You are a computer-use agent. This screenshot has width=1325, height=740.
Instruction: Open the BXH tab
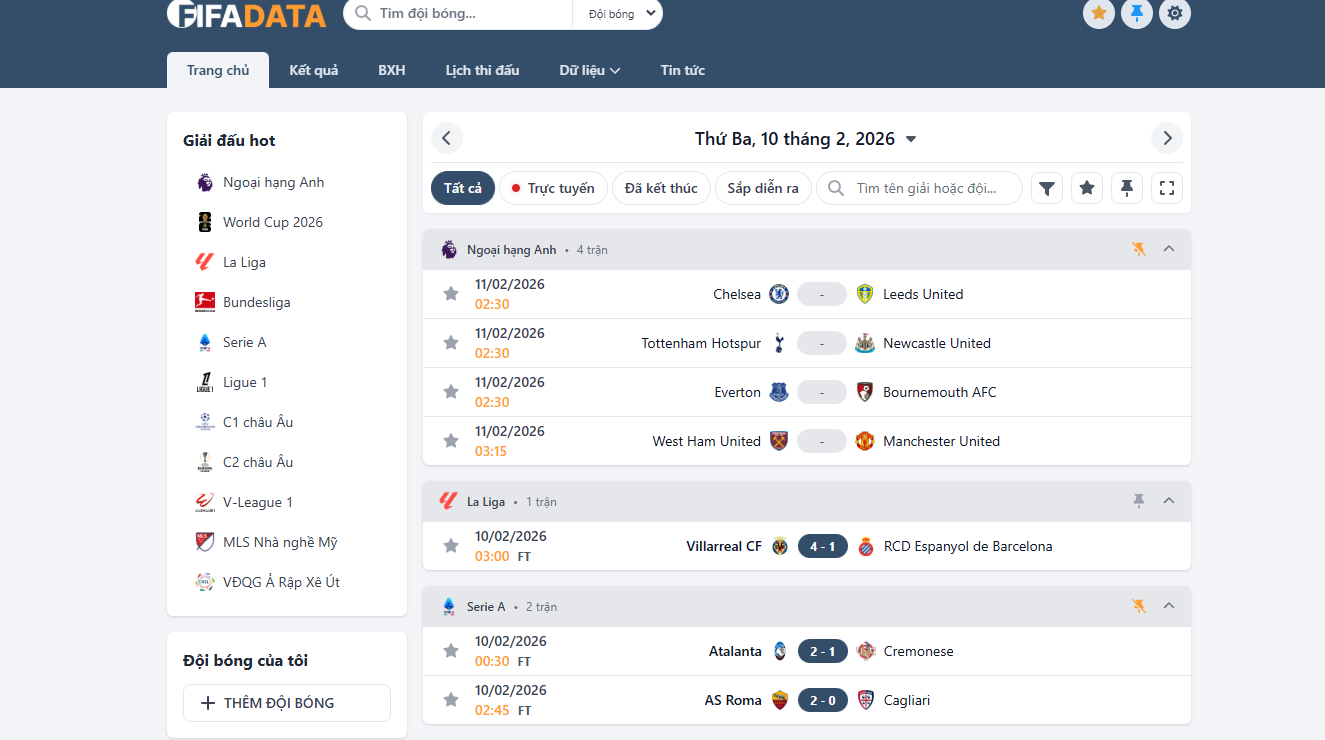click(392, 70)
